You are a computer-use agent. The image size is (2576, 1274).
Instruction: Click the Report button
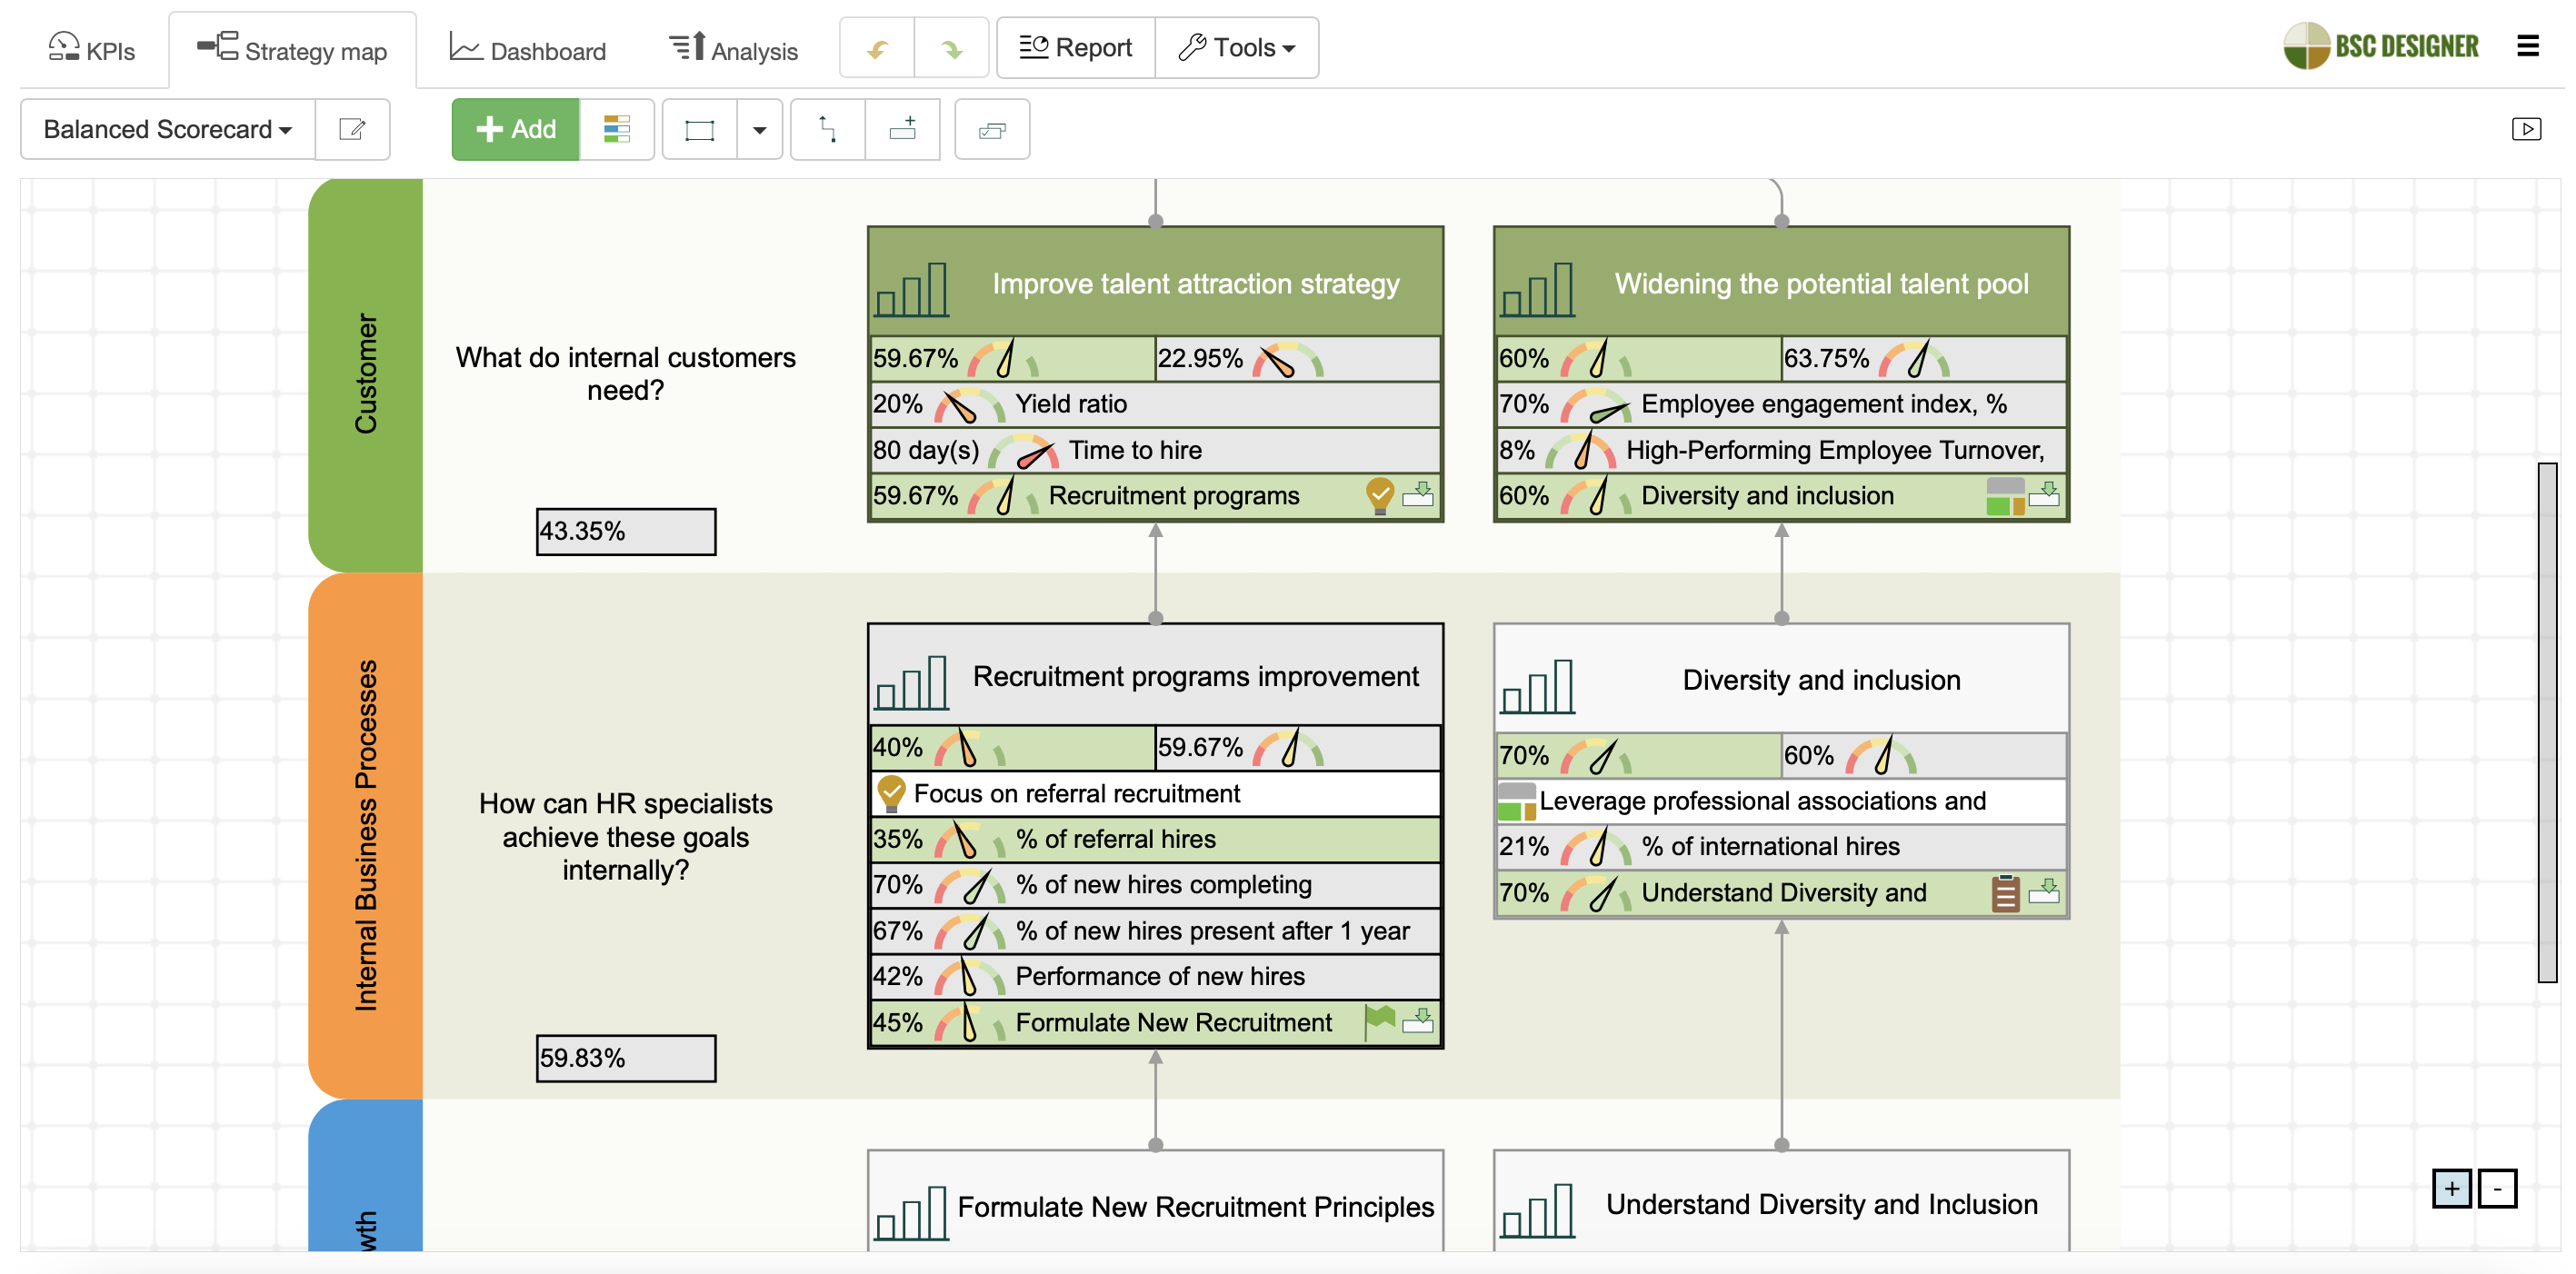point(1075,48)
